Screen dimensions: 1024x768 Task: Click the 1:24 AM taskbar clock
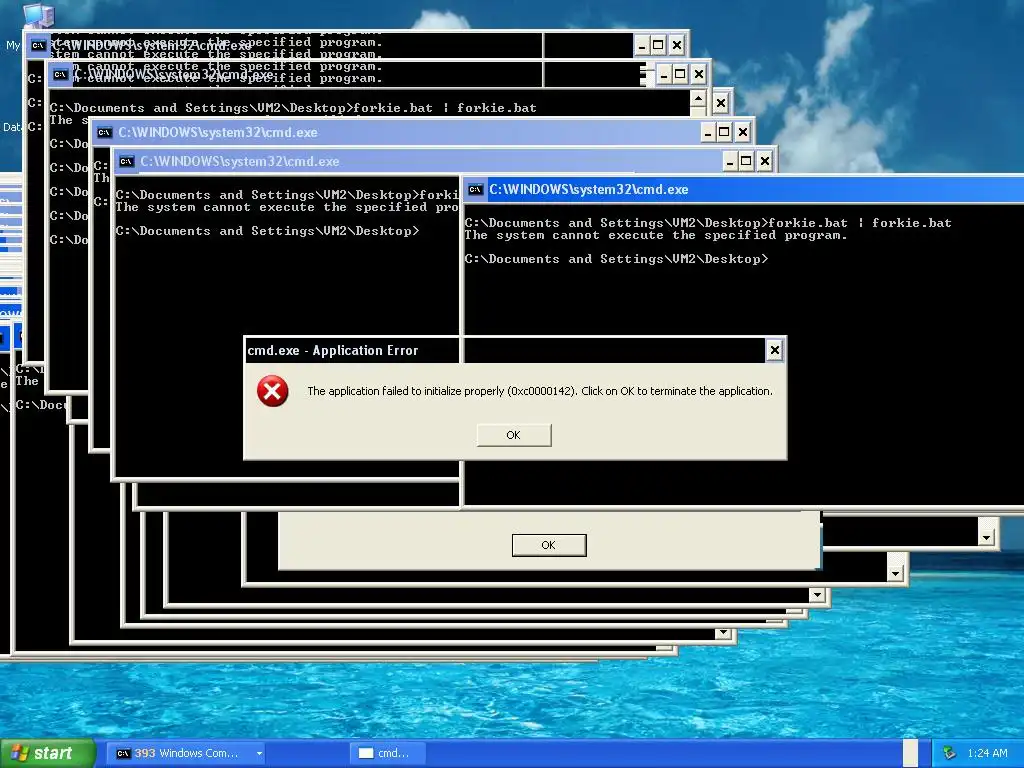point(987,754)
